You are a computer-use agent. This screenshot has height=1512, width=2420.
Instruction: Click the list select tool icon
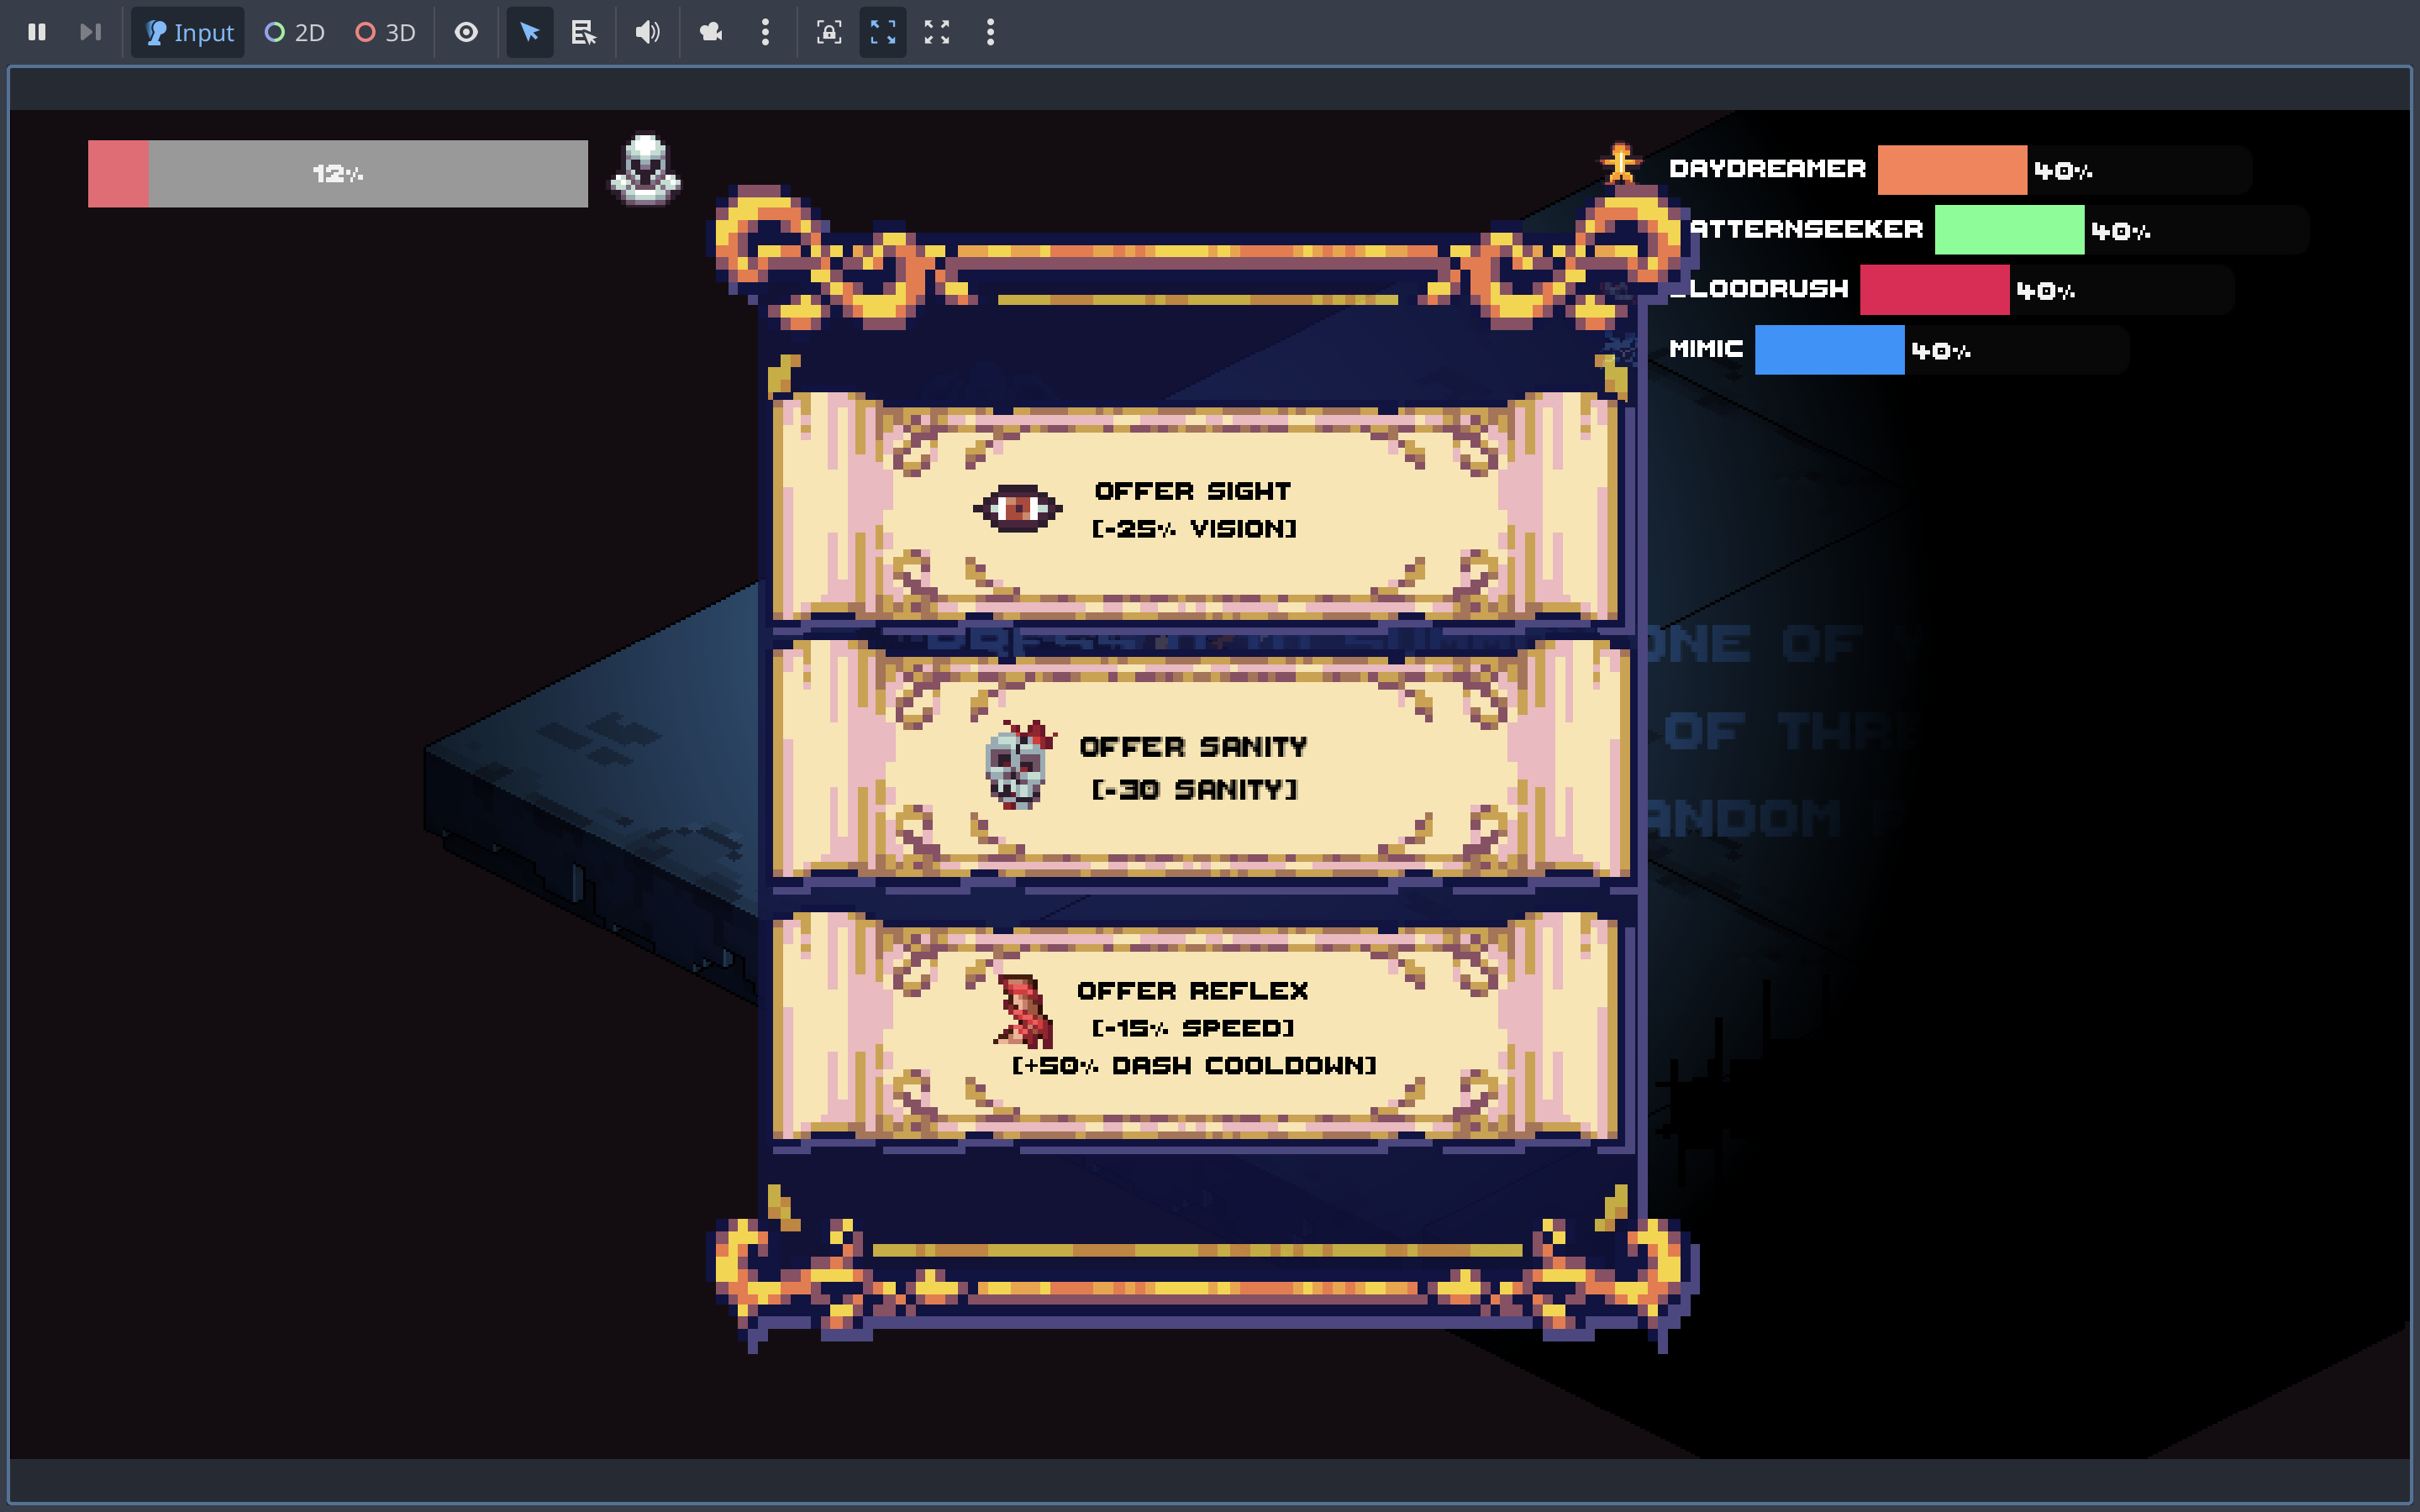(x=583, y=32)
